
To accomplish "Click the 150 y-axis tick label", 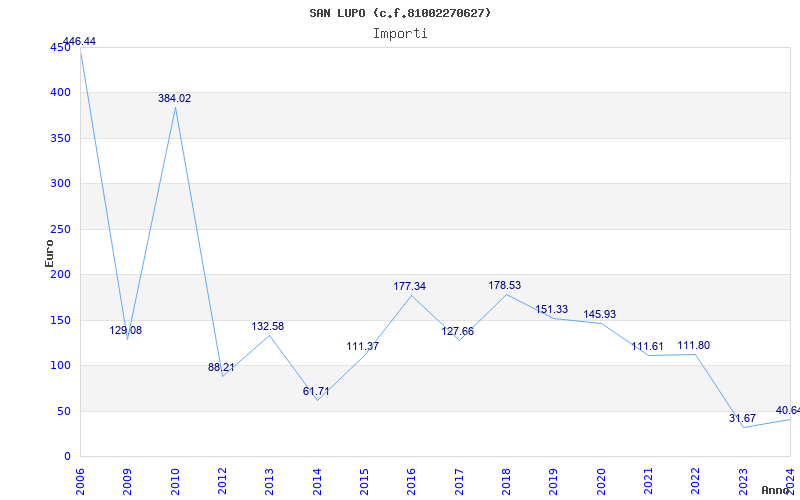I will pos(60,320).
